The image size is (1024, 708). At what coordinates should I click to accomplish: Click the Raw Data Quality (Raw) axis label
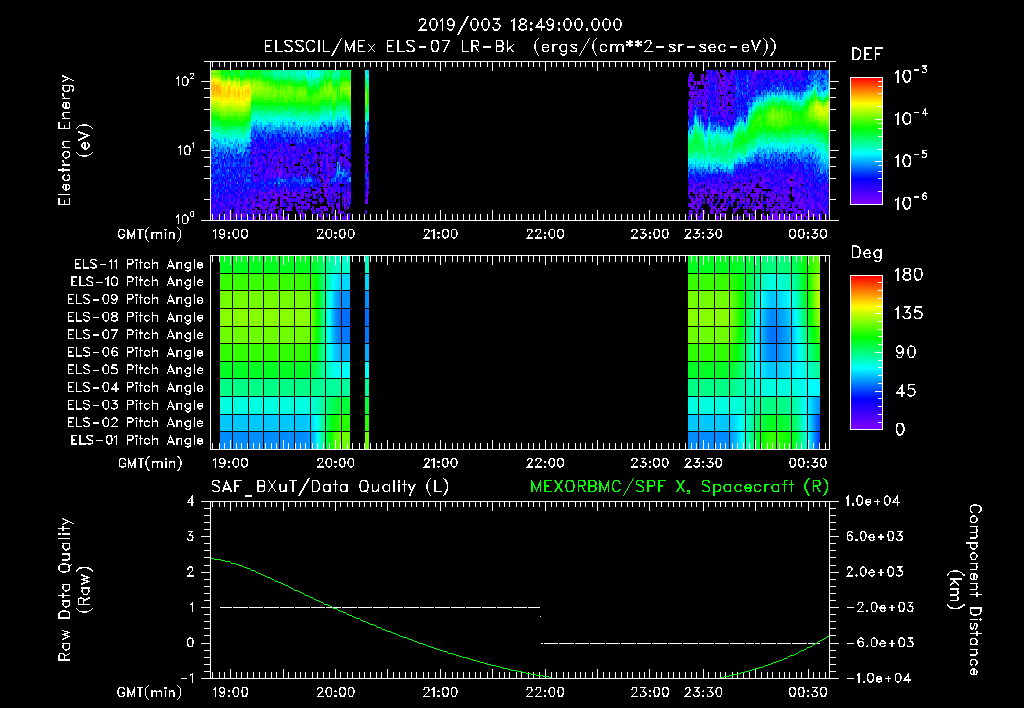pos(74,589)
